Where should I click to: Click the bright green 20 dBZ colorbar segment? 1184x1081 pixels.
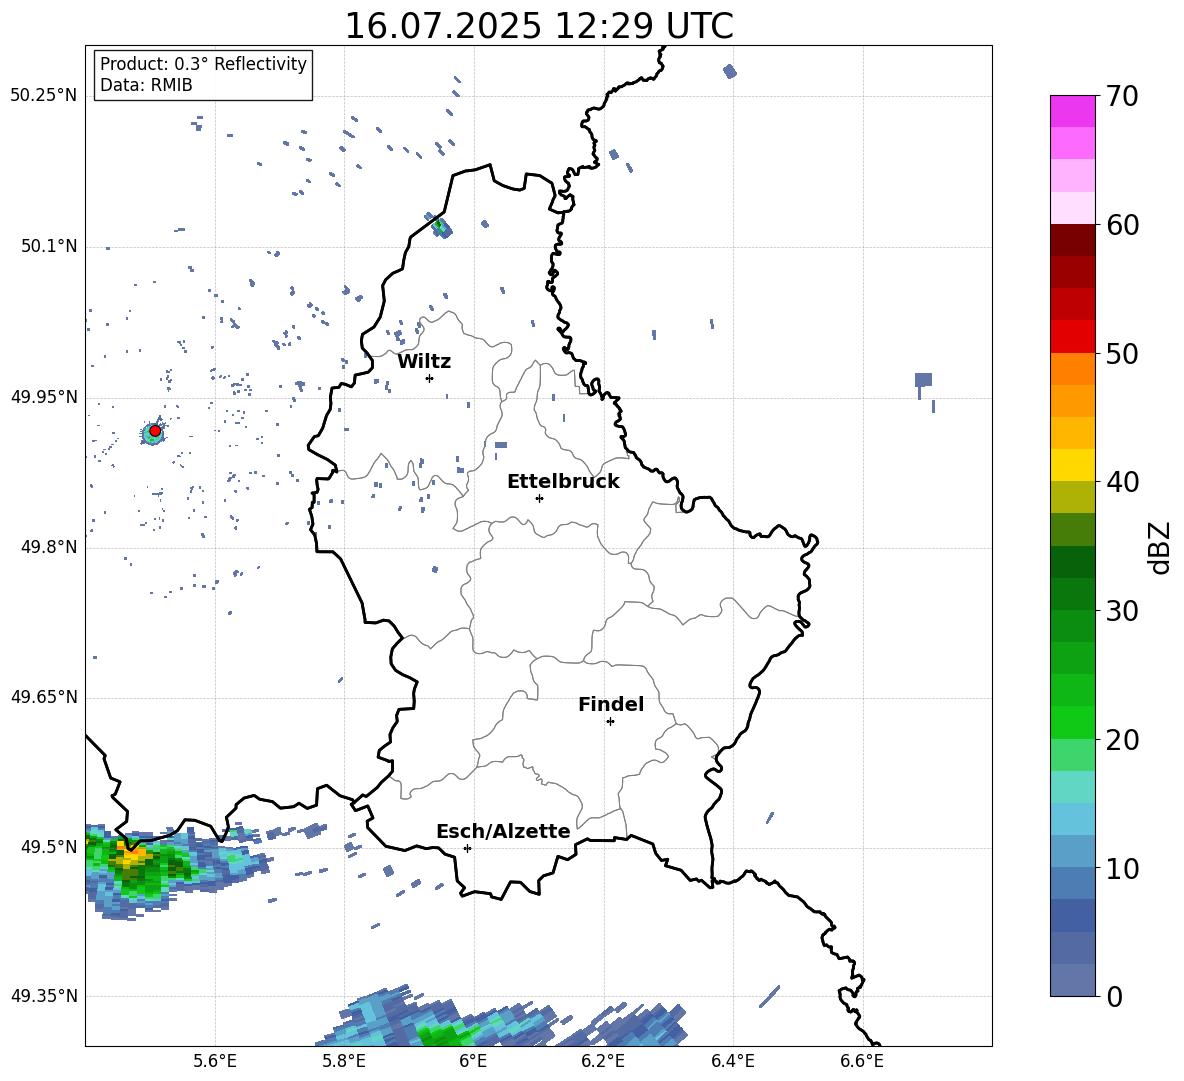pos(1072,722)
